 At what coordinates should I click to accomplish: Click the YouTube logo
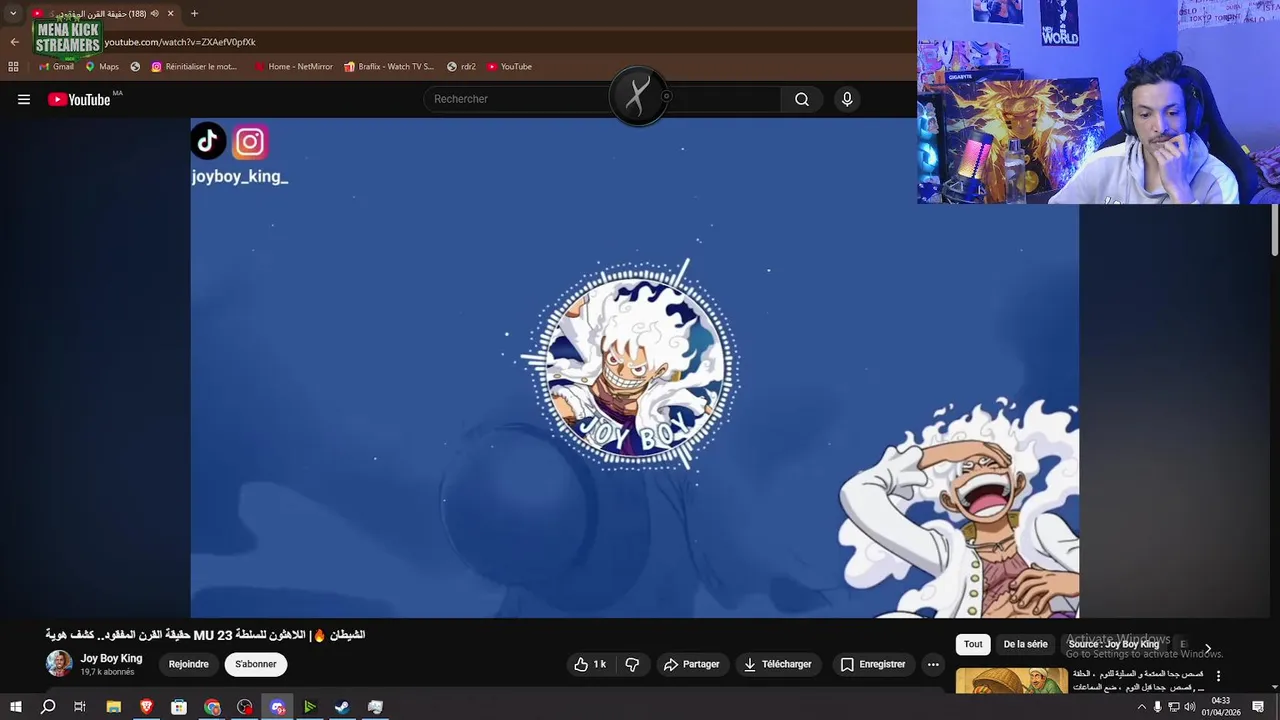[79, 99]
